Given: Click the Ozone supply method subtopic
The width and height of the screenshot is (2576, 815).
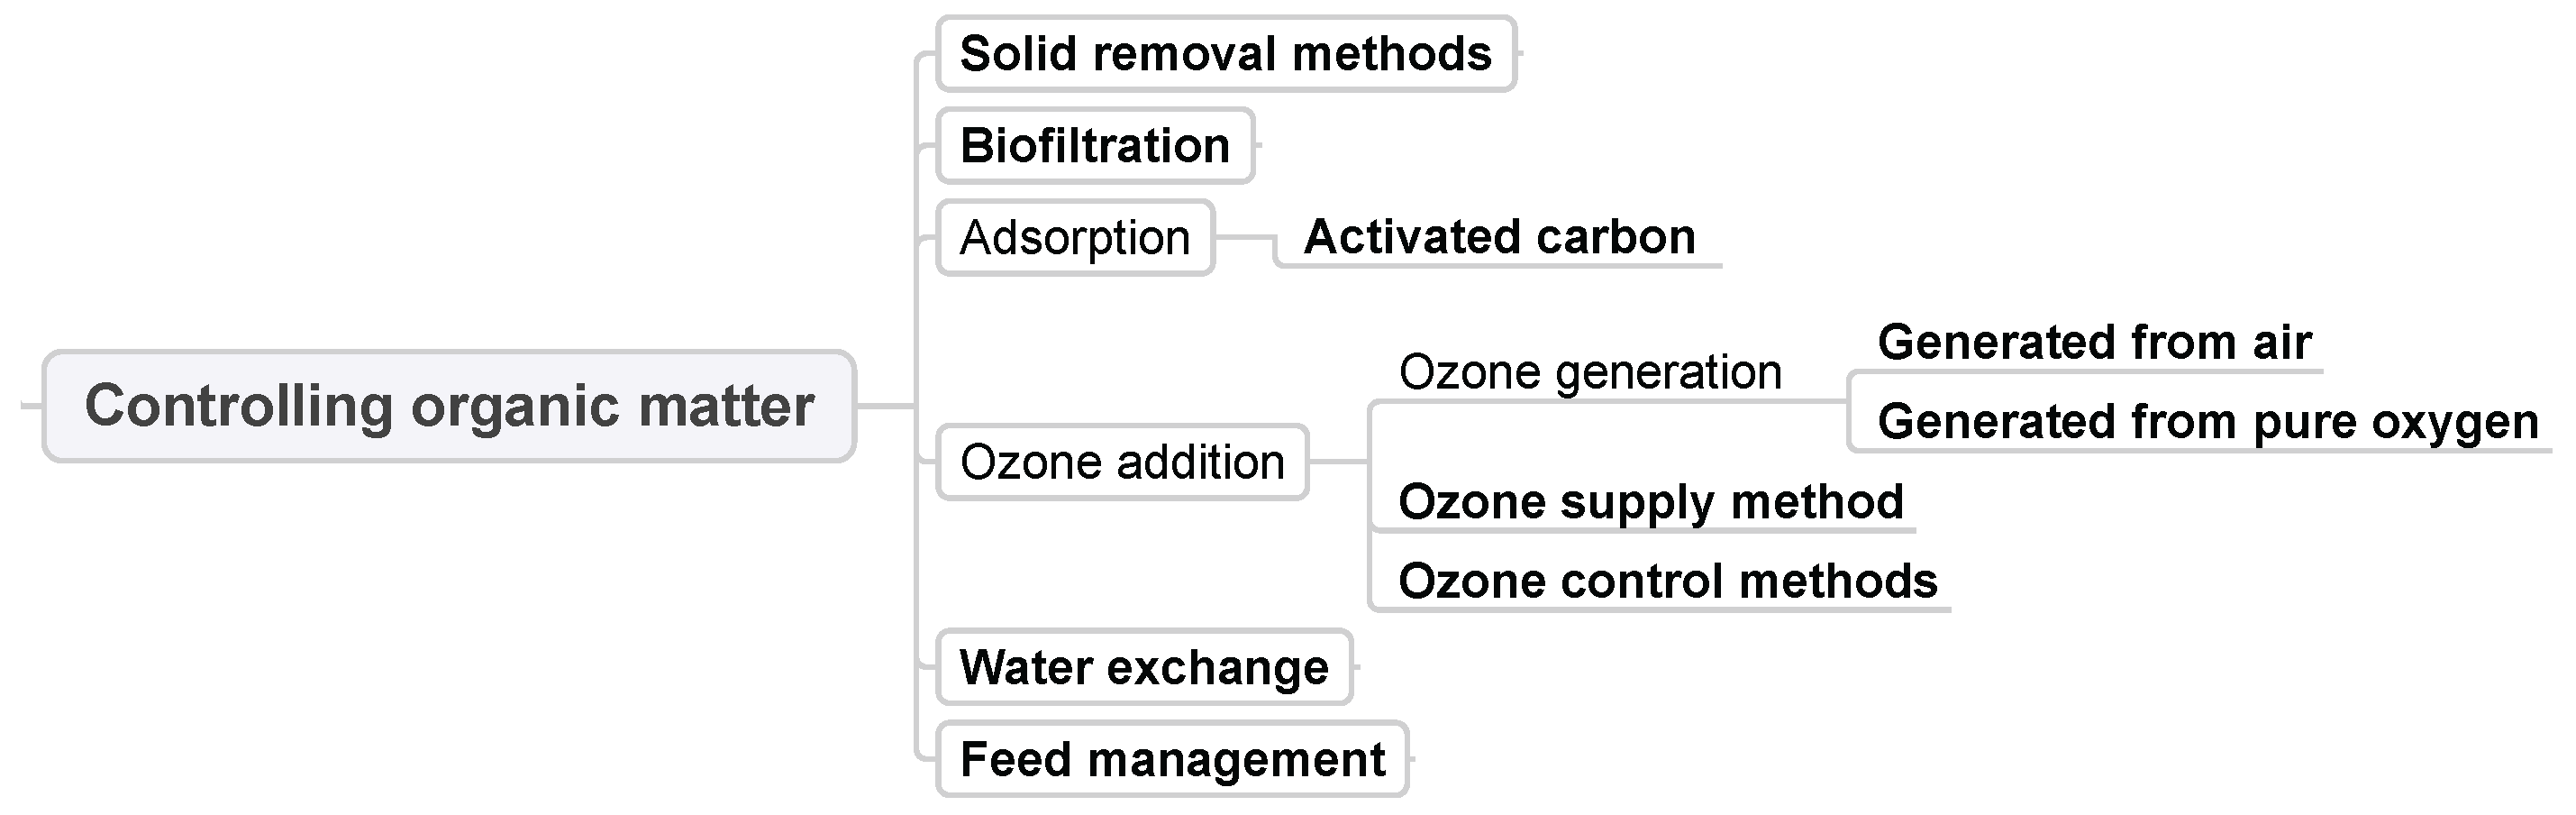Looking at the screenshot, I should pyautogui.click(x=1650, y=502).
